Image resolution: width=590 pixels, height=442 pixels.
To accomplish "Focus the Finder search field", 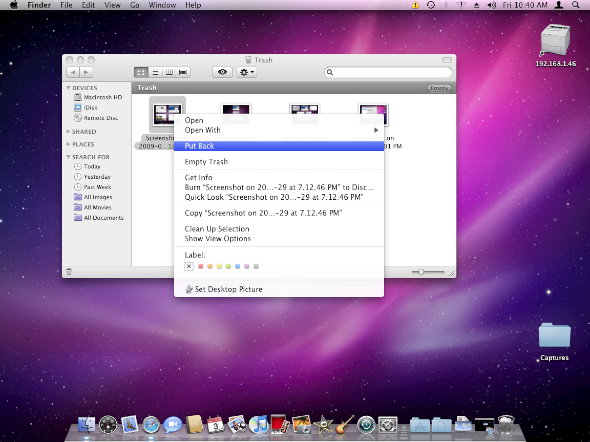I will pyautogui.click(x=388, y=72).
